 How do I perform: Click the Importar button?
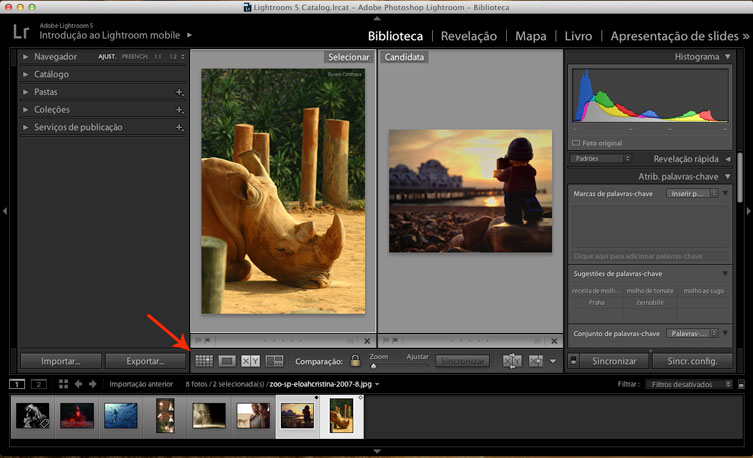(58, 361)
